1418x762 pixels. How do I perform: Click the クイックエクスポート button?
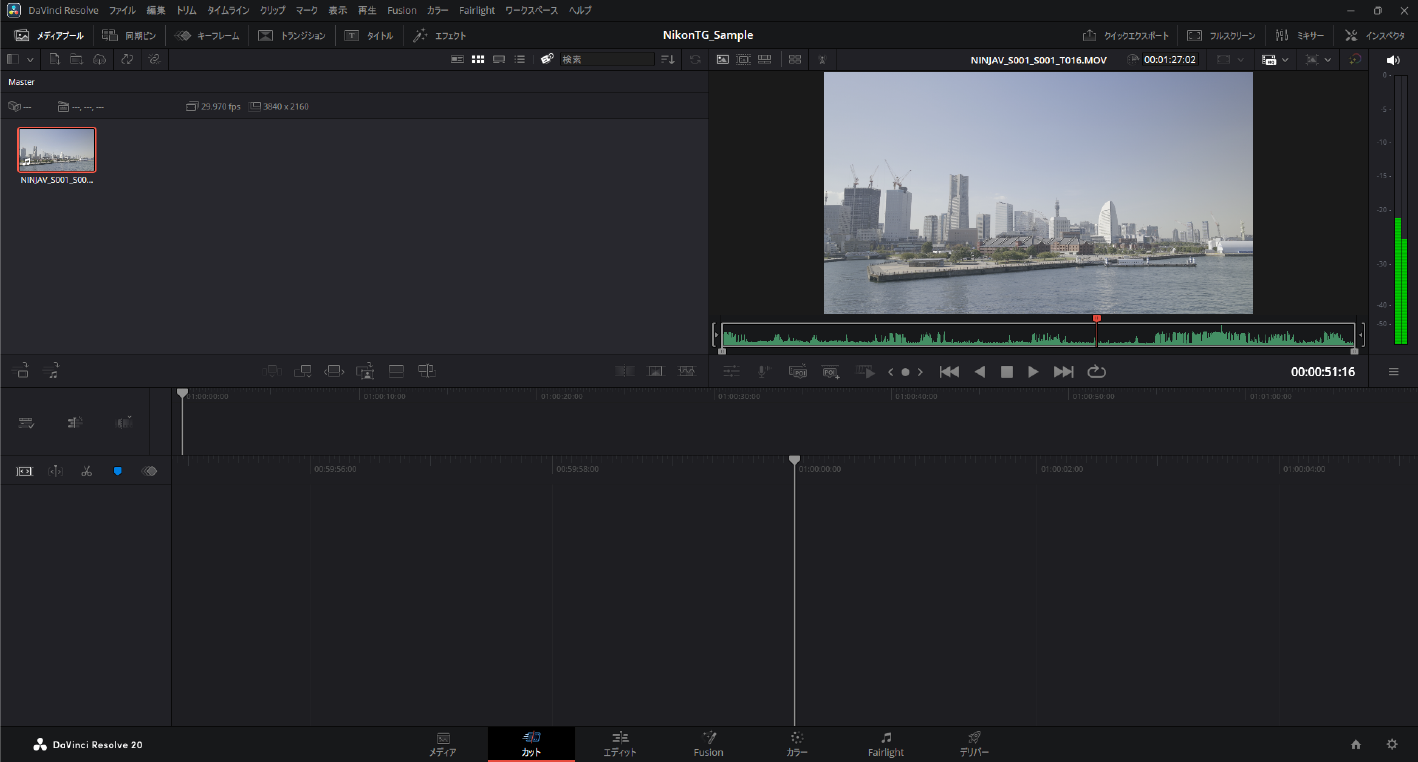click(x=1126, y=35)
